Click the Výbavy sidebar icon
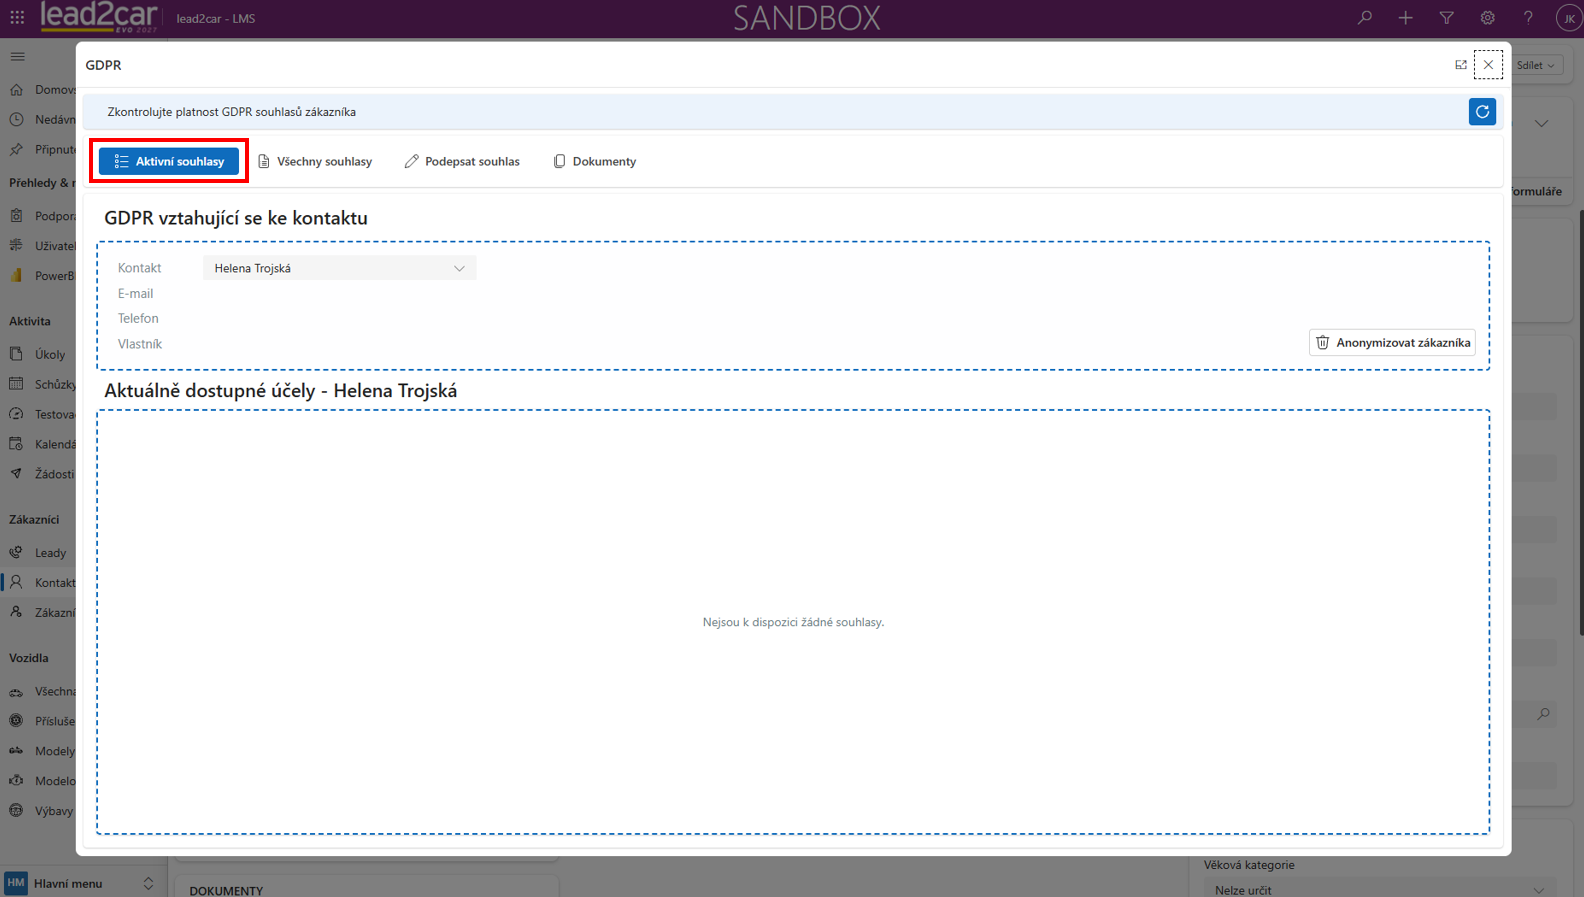Viewport: 1584px width, 897px height. pos(16,811)
